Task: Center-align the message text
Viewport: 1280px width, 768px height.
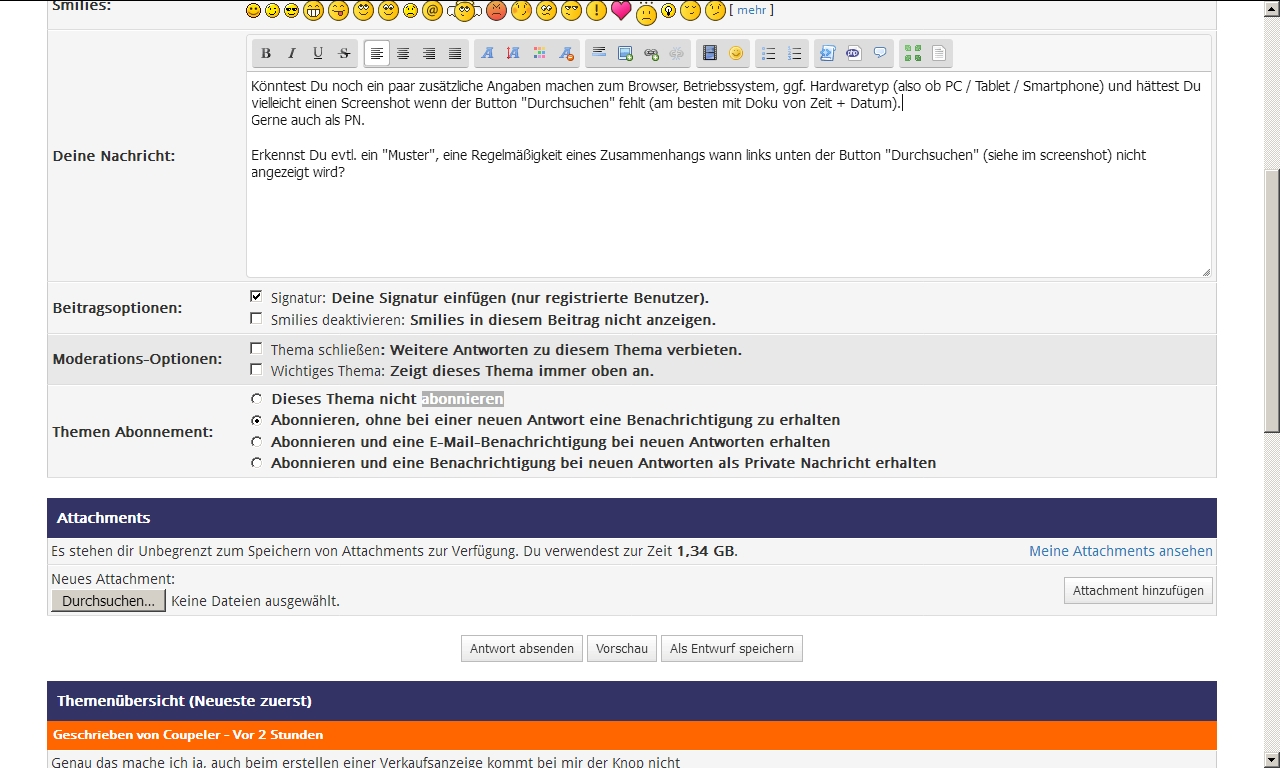Action: (403, 53)
